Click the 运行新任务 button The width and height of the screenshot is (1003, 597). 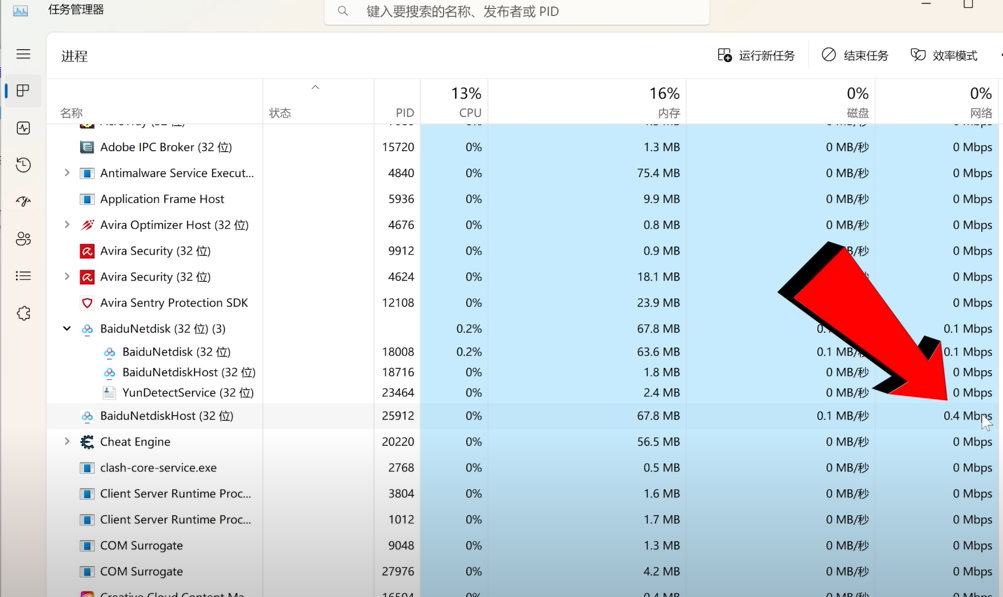coord(757,55)
